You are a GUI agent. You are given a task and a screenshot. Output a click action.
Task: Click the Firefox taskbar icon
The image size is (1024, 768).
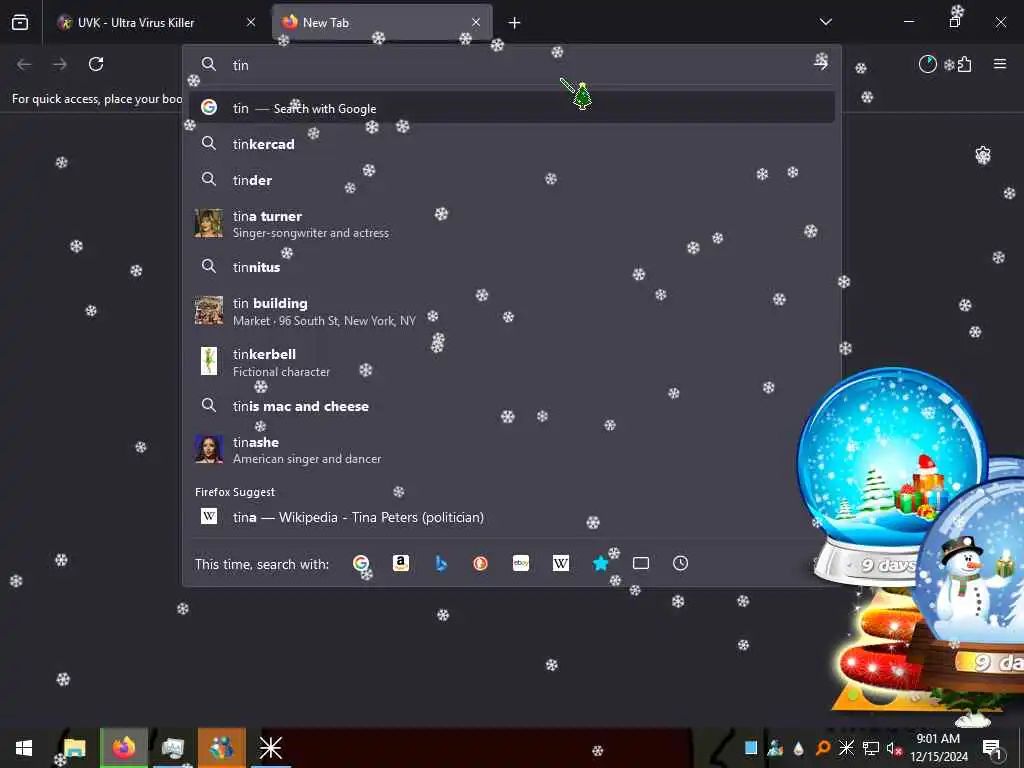pyautogui.click(x=123, y=748)
